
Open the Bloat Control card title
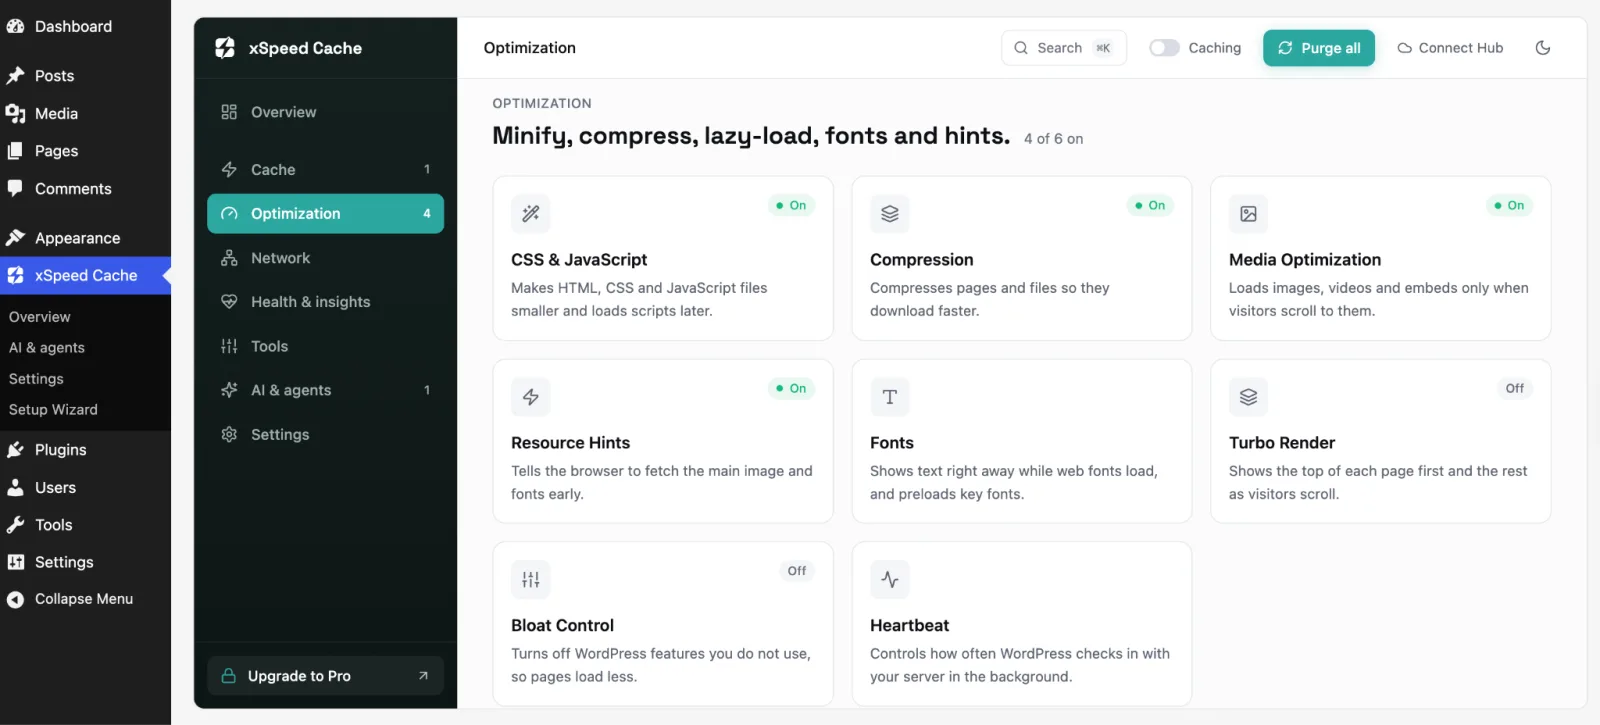[562, 626]
